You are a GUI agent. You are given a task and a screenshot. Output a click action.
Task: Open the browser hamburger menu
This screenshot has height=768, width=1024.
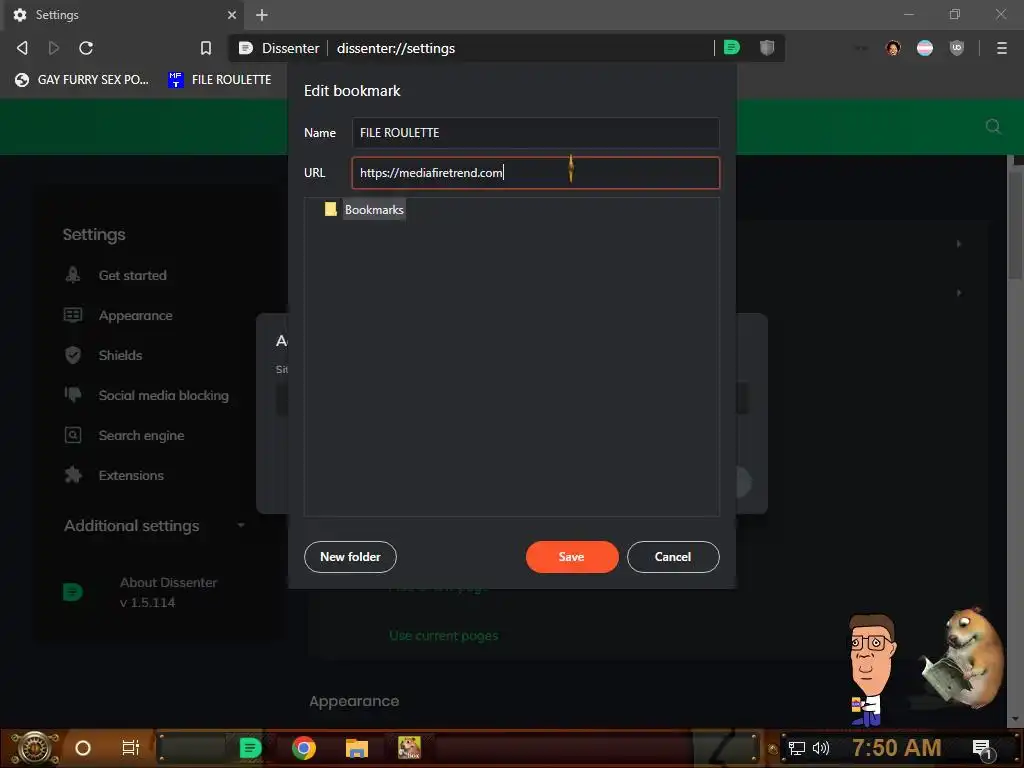click(1002, 48)
